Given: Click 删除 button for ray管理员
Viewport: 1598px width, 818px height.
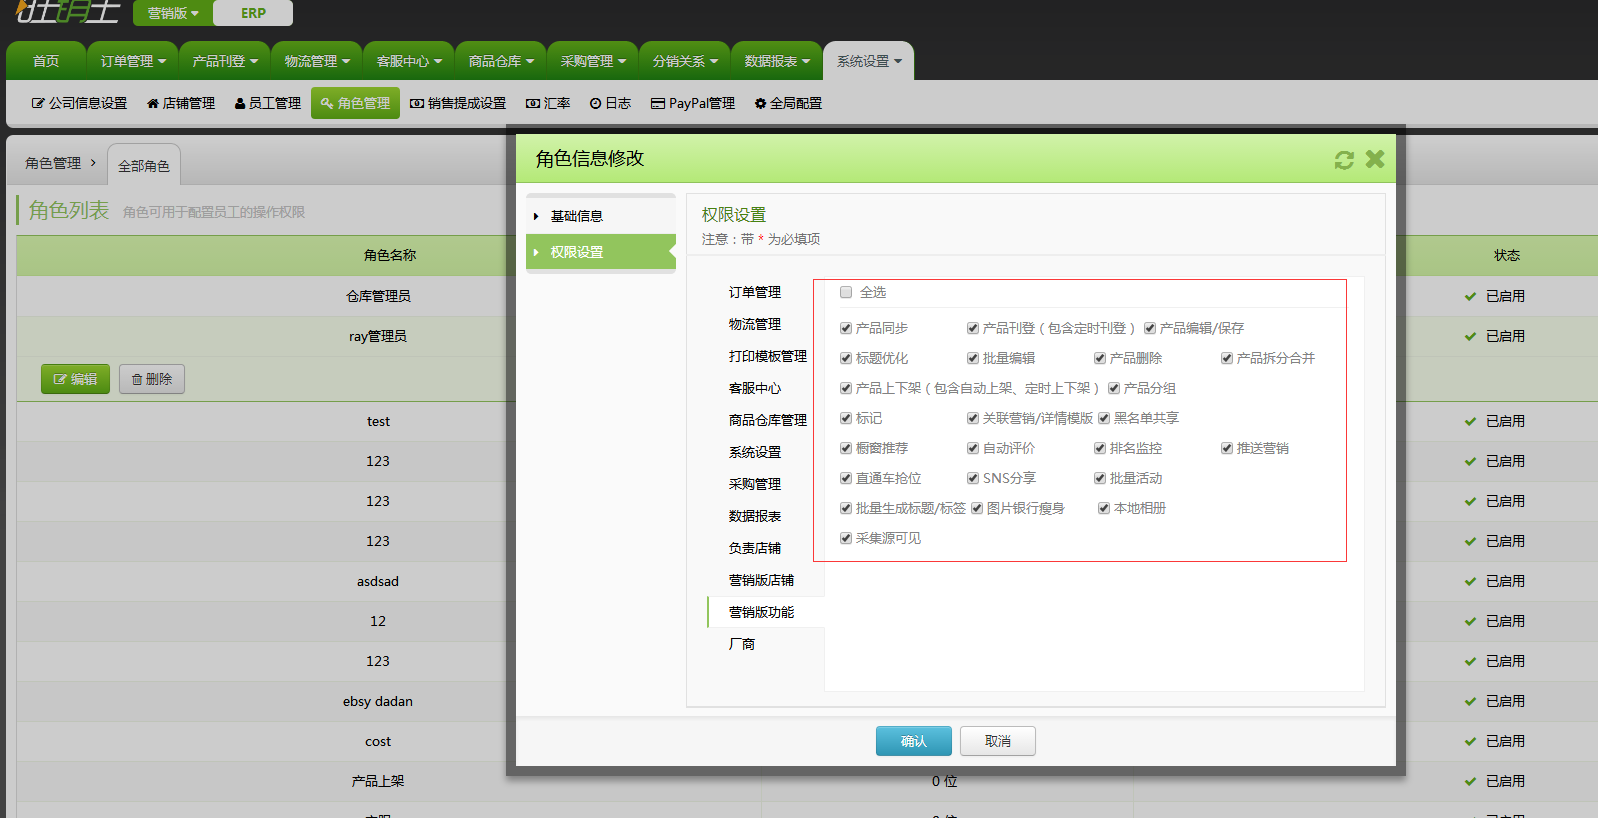Looking at the screenshot, I should pyautogui.click(x=152, y=379).
